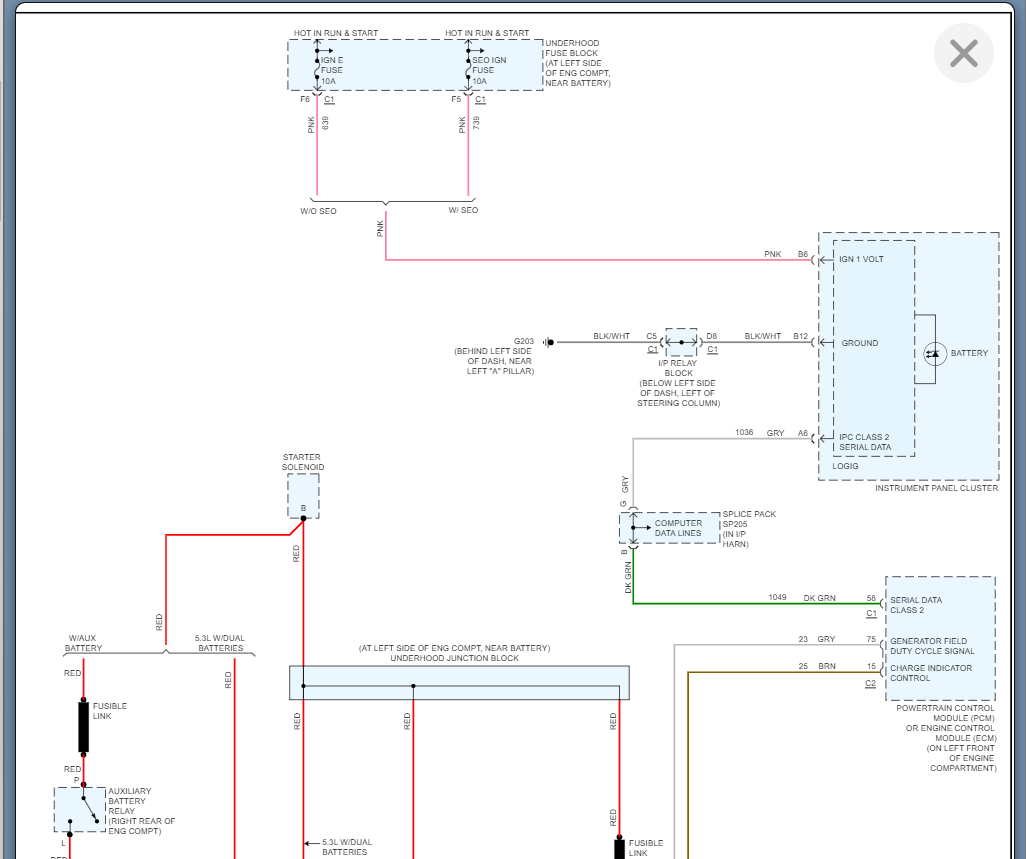Click the Underhood Junction Block bar

pos(459,683)
